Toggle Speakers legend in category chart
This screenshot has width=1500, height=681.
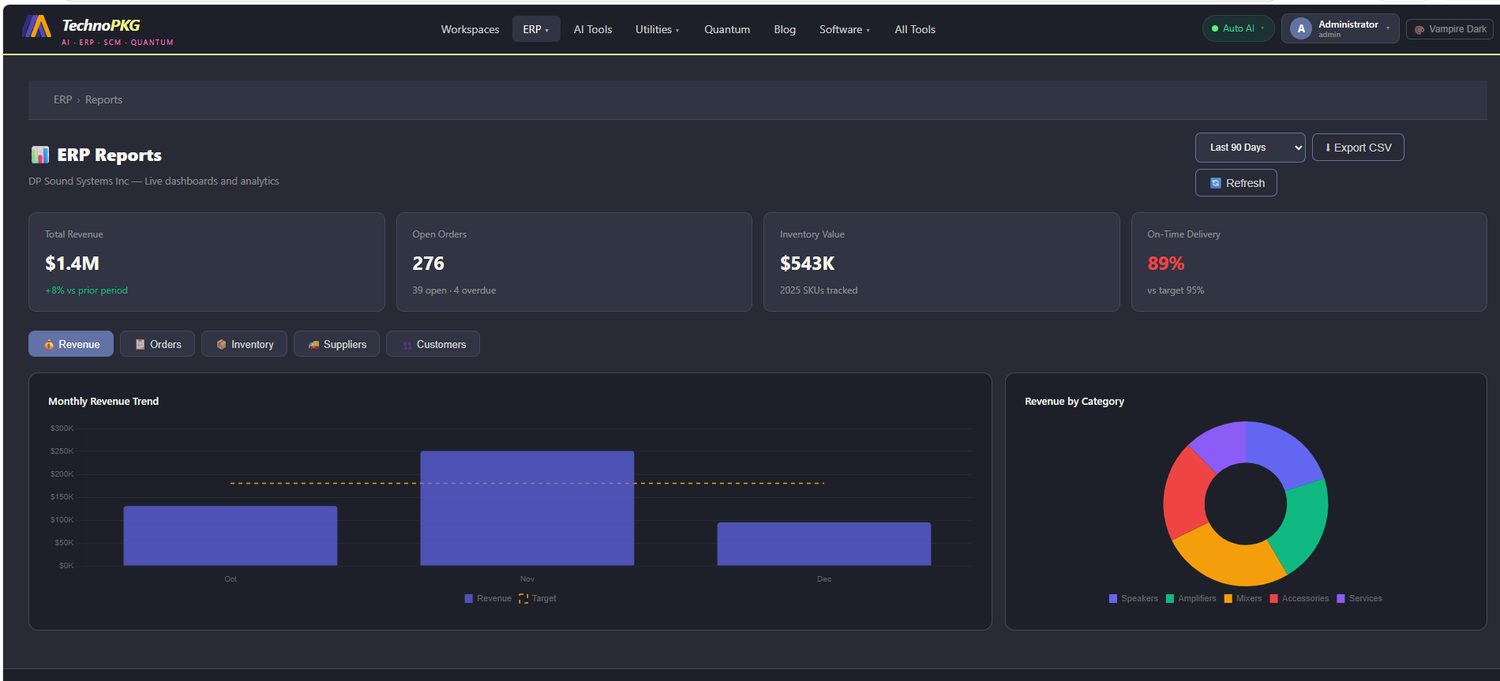1133,598
